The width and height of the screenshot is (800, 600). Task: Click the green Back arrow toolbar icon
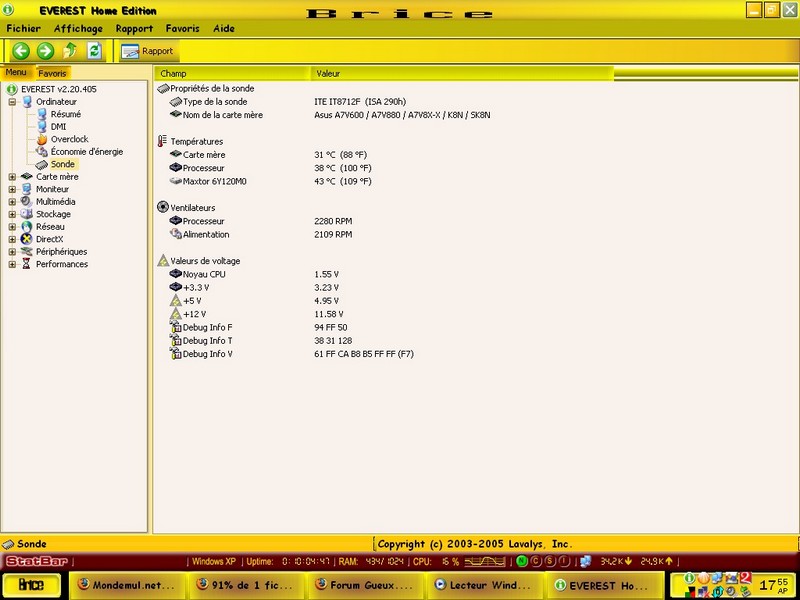pos(21,51)
